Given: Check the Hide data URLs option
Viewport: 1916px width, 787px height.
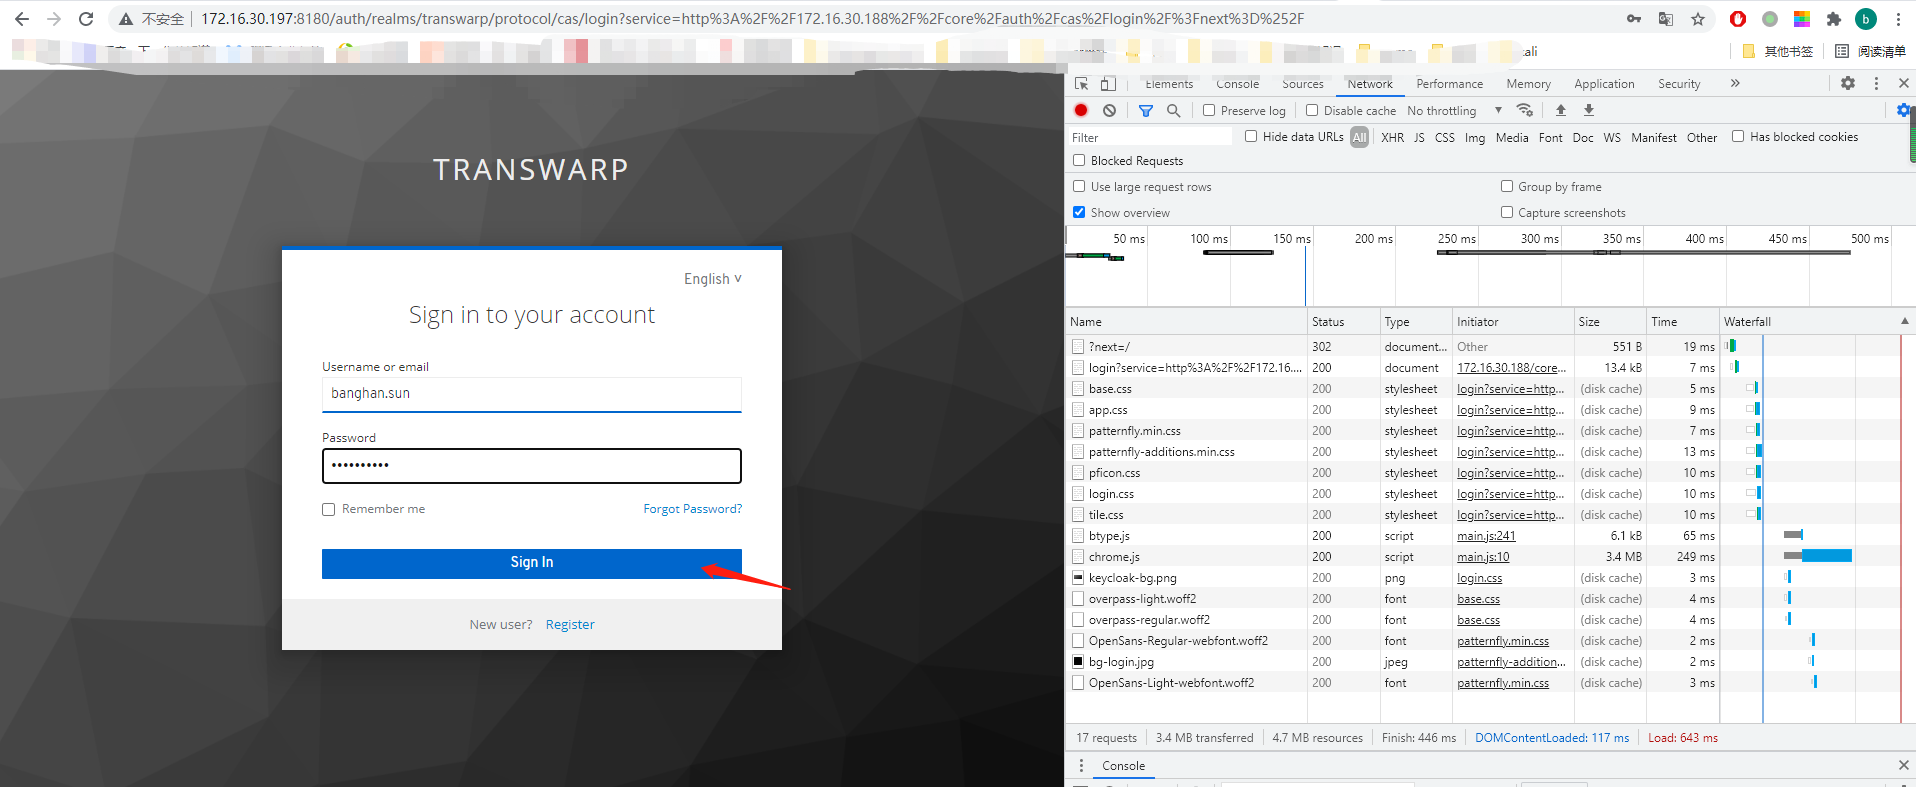Looking at the screenshot, I should click(x=1251, y=136).
